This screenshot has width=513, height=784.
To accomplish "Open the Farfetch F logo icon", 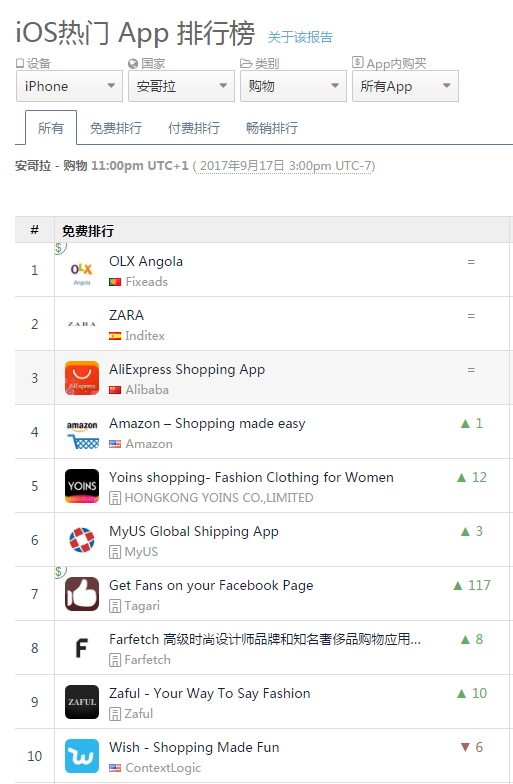I will tap(82, 648).
